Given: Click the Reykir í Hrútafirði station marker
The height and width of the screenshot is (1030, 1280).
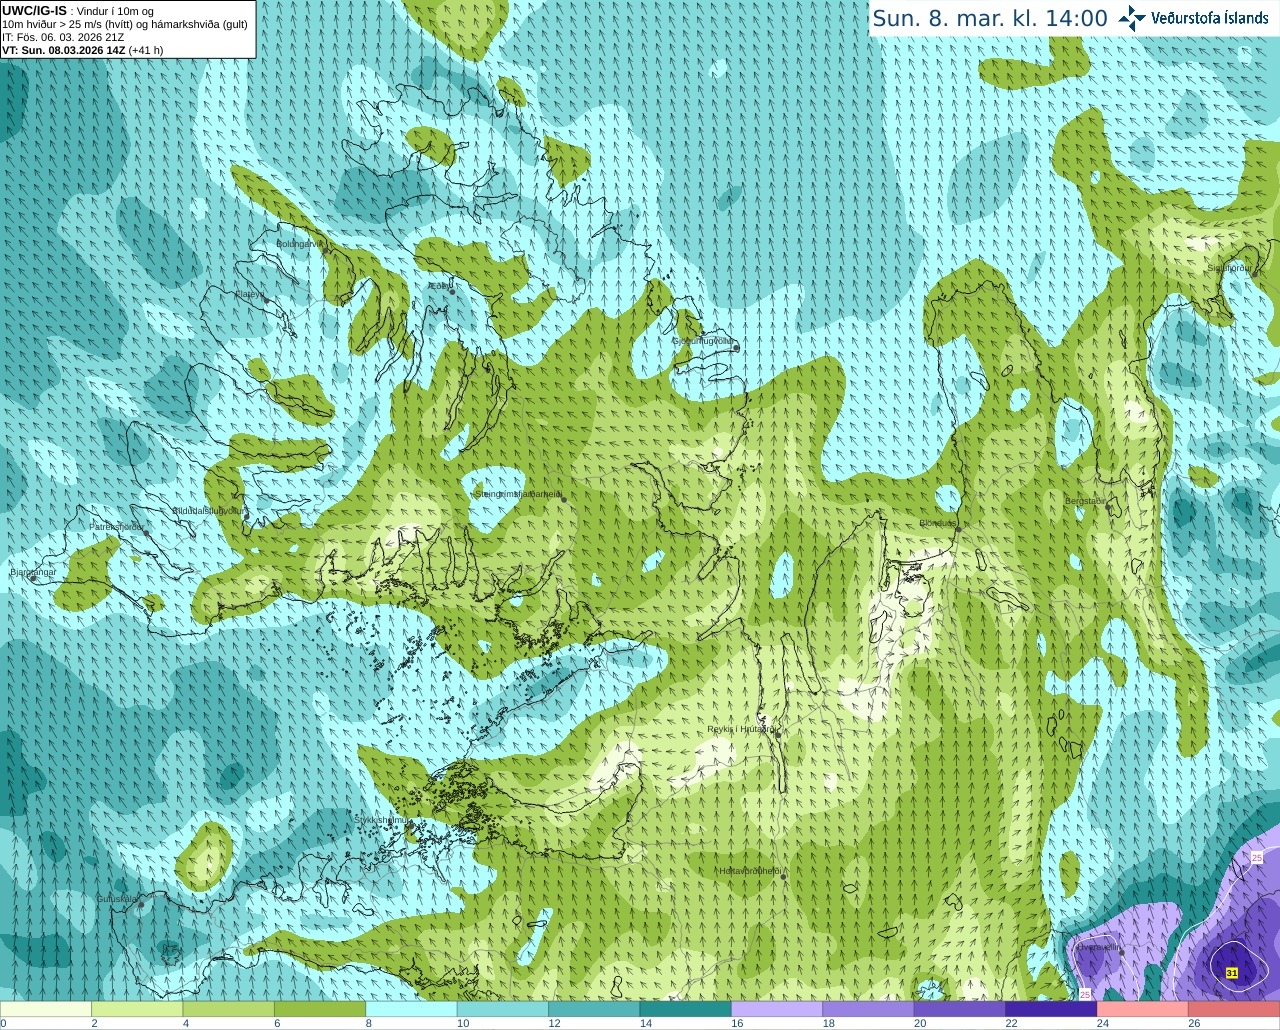Looking at the screenshot, I should [x=778, y=734].
